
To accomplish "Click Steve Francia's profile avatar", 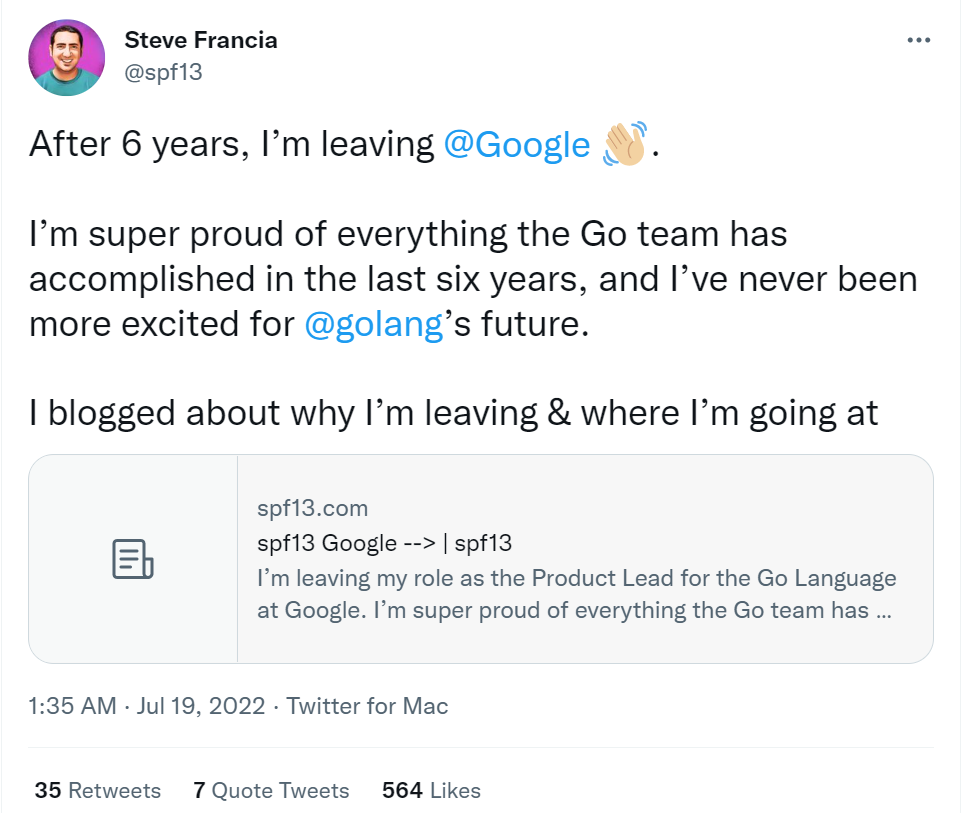I will pyautogui.click(x=67, y=57).
